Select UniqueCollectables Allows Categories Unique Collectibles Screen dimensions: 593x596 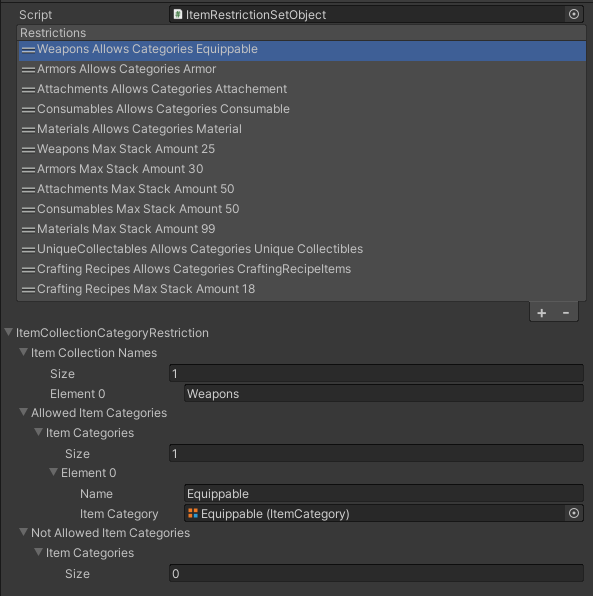[x=302, y=249]
